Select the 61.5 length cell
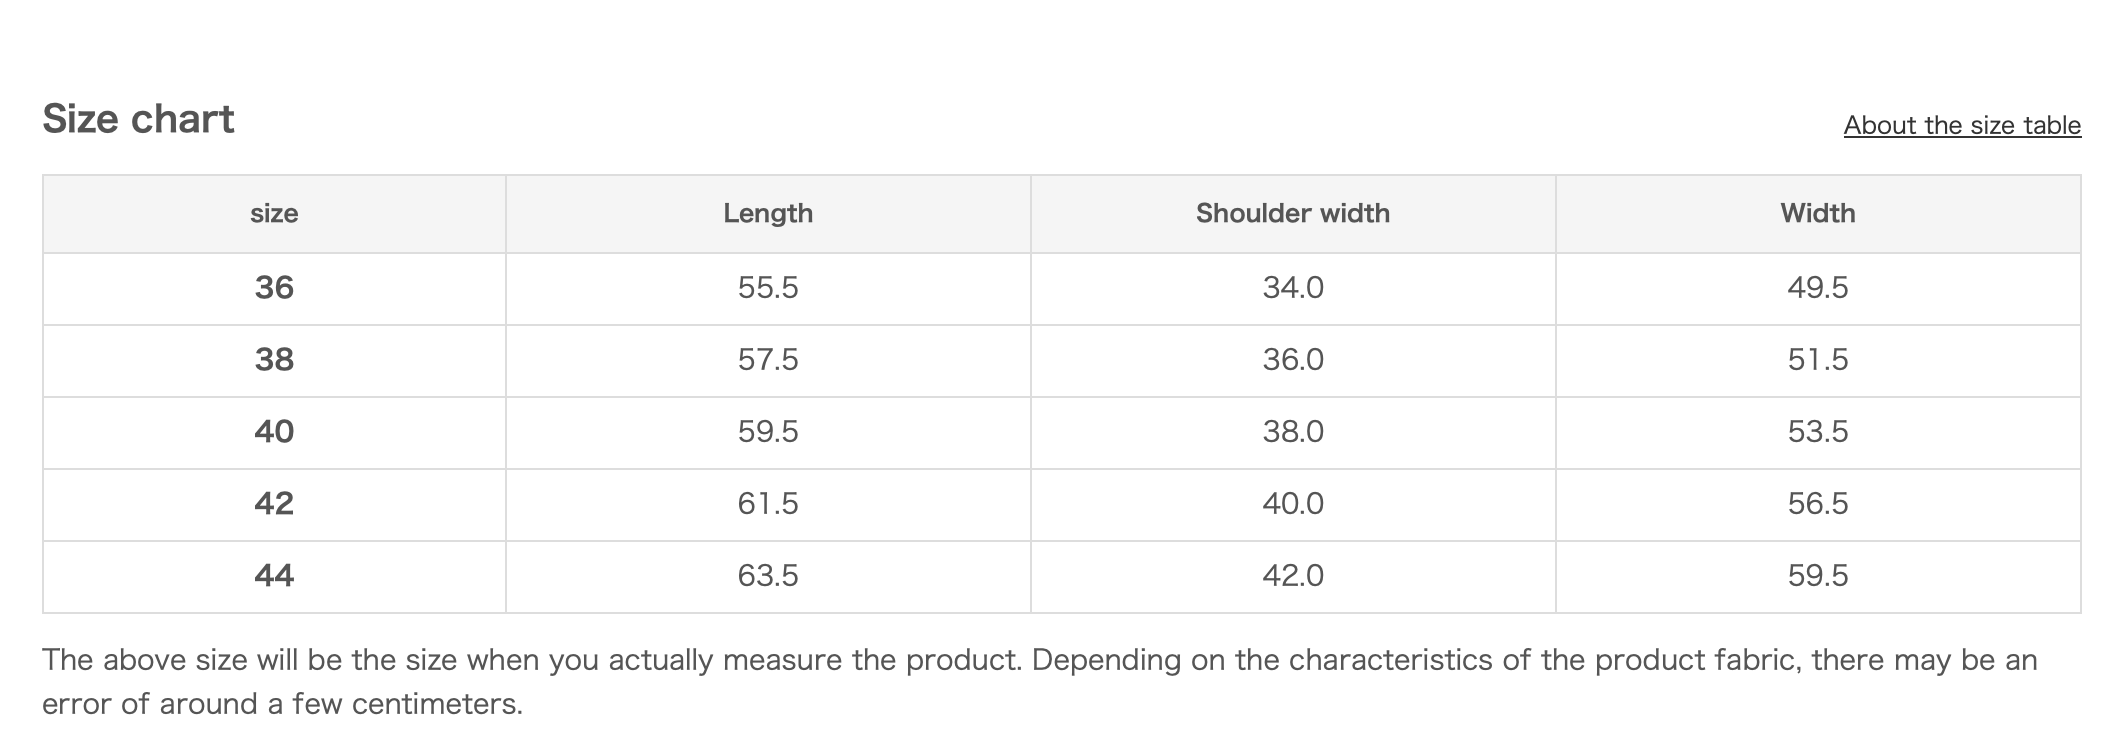 (x=768, y=504)
